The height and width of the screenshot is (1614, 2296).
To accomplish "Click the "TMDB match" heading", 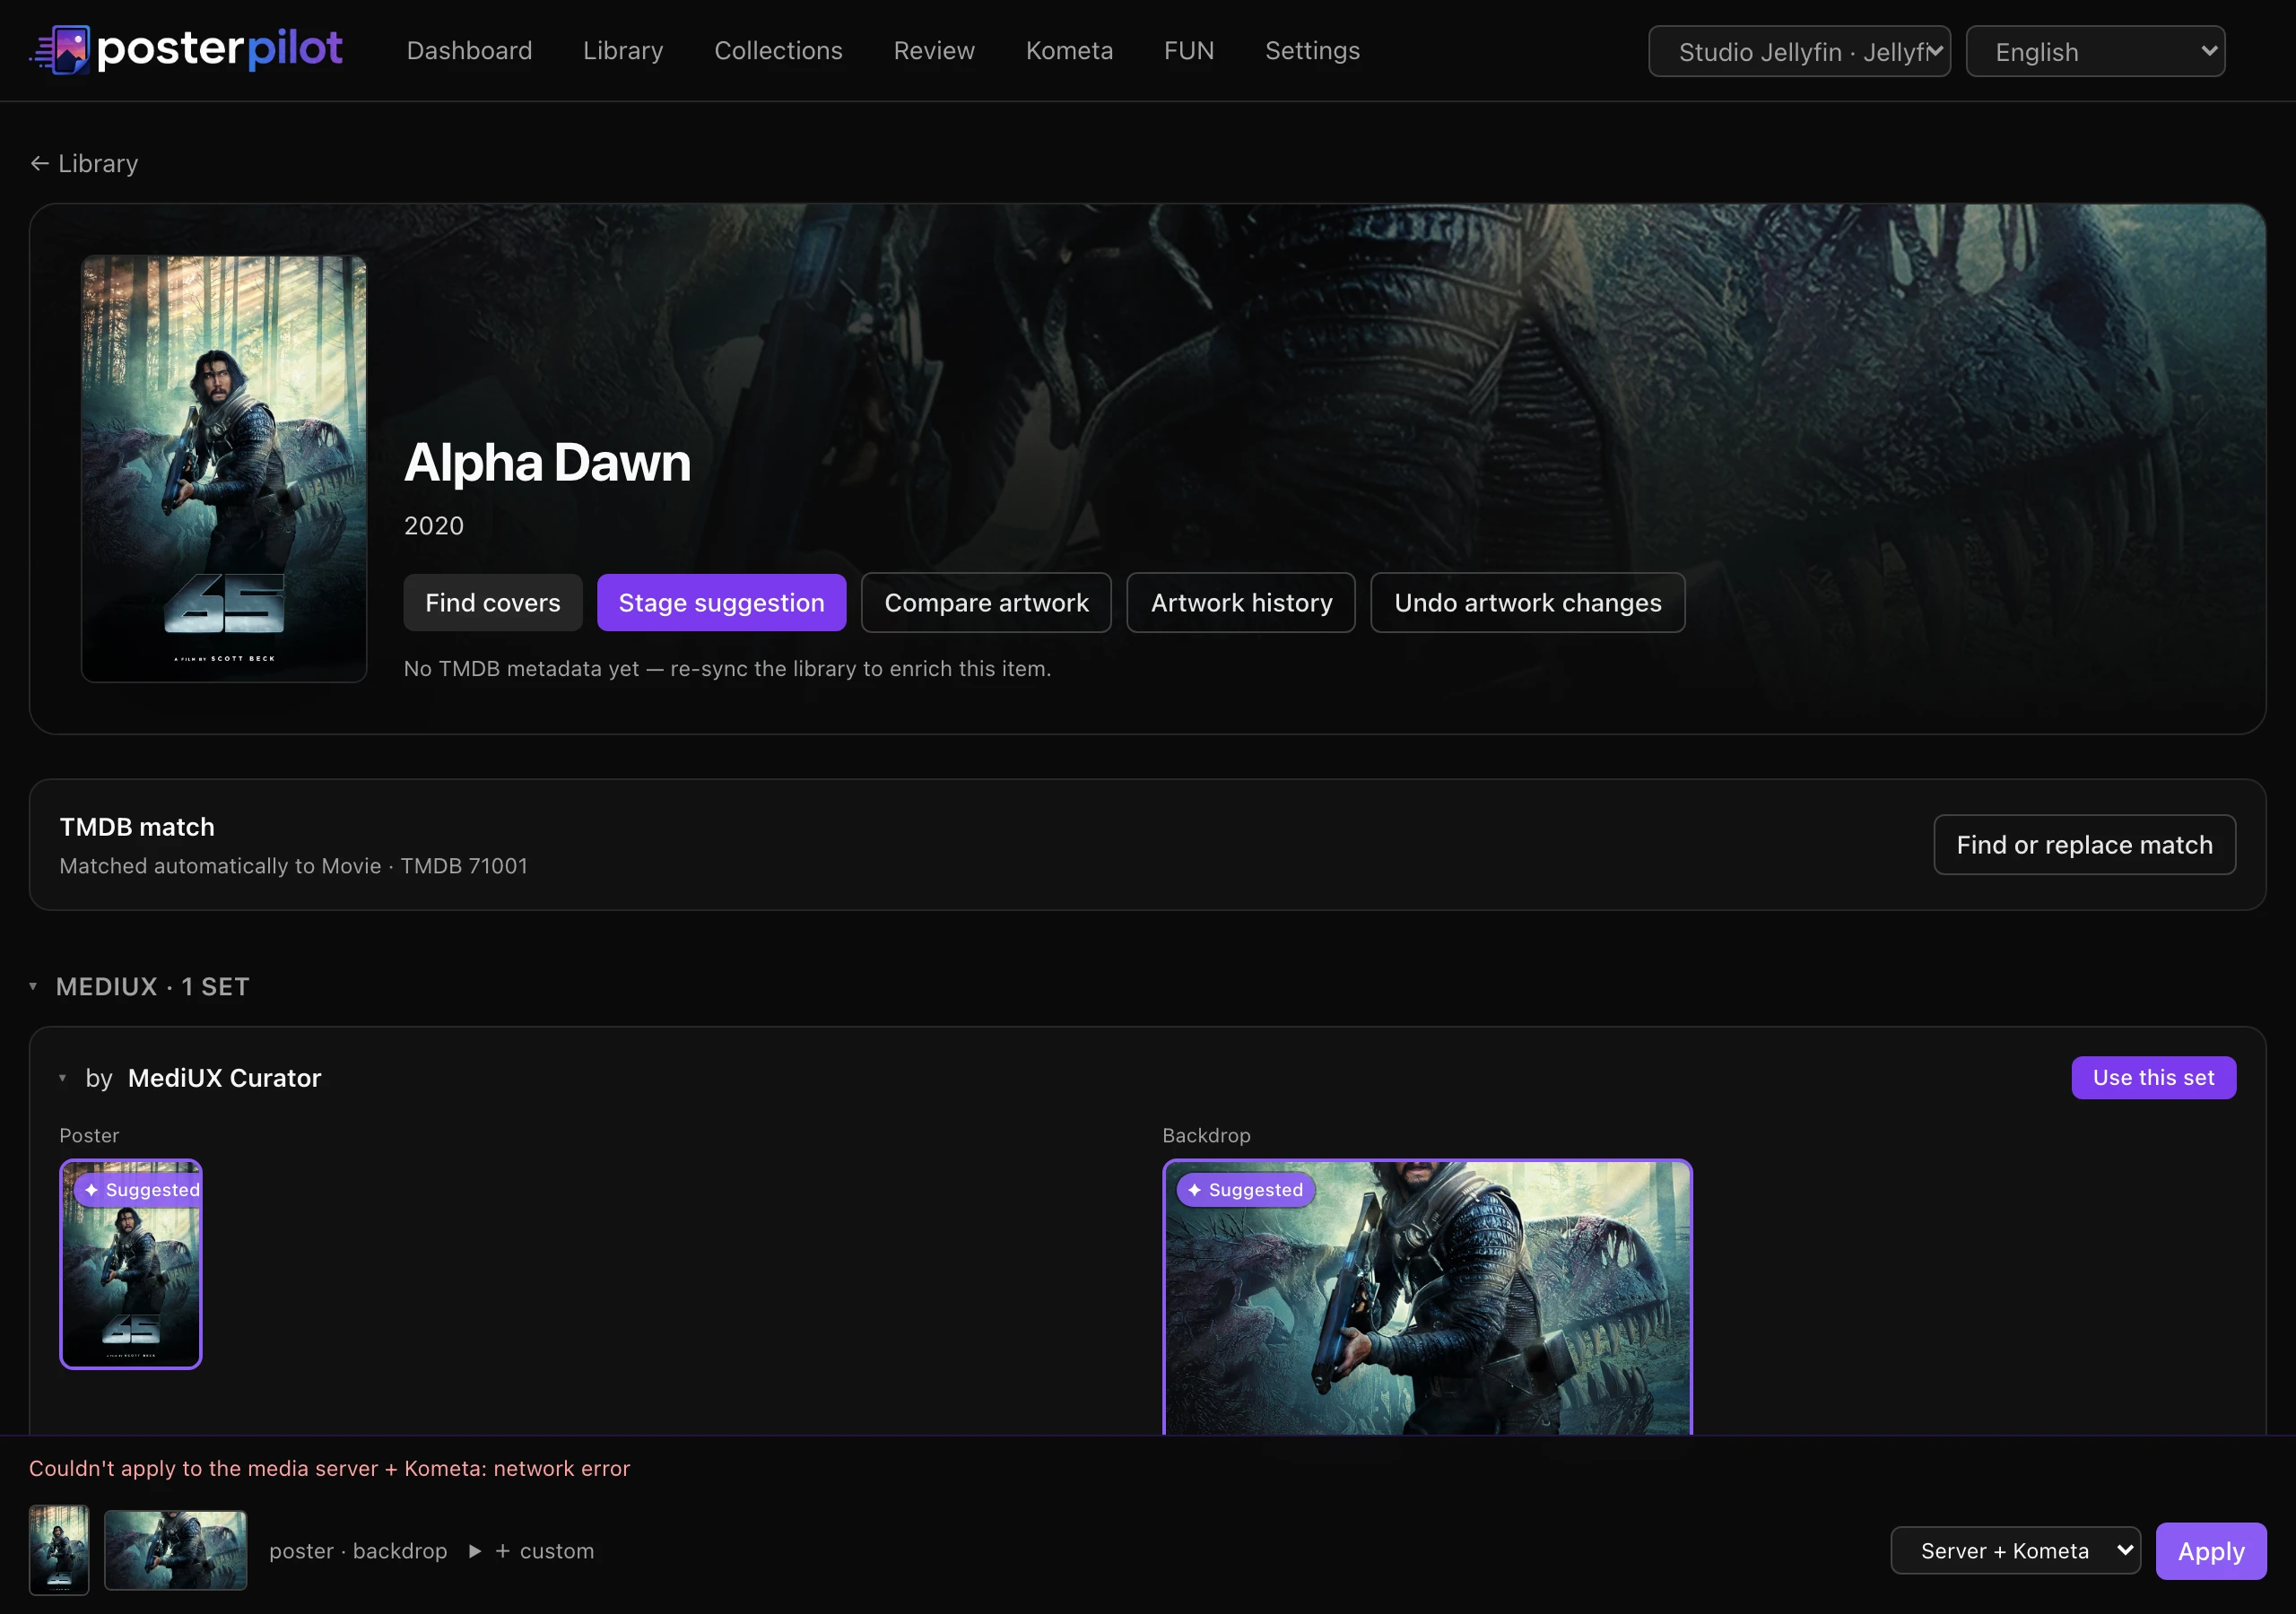I will point(137,826).
